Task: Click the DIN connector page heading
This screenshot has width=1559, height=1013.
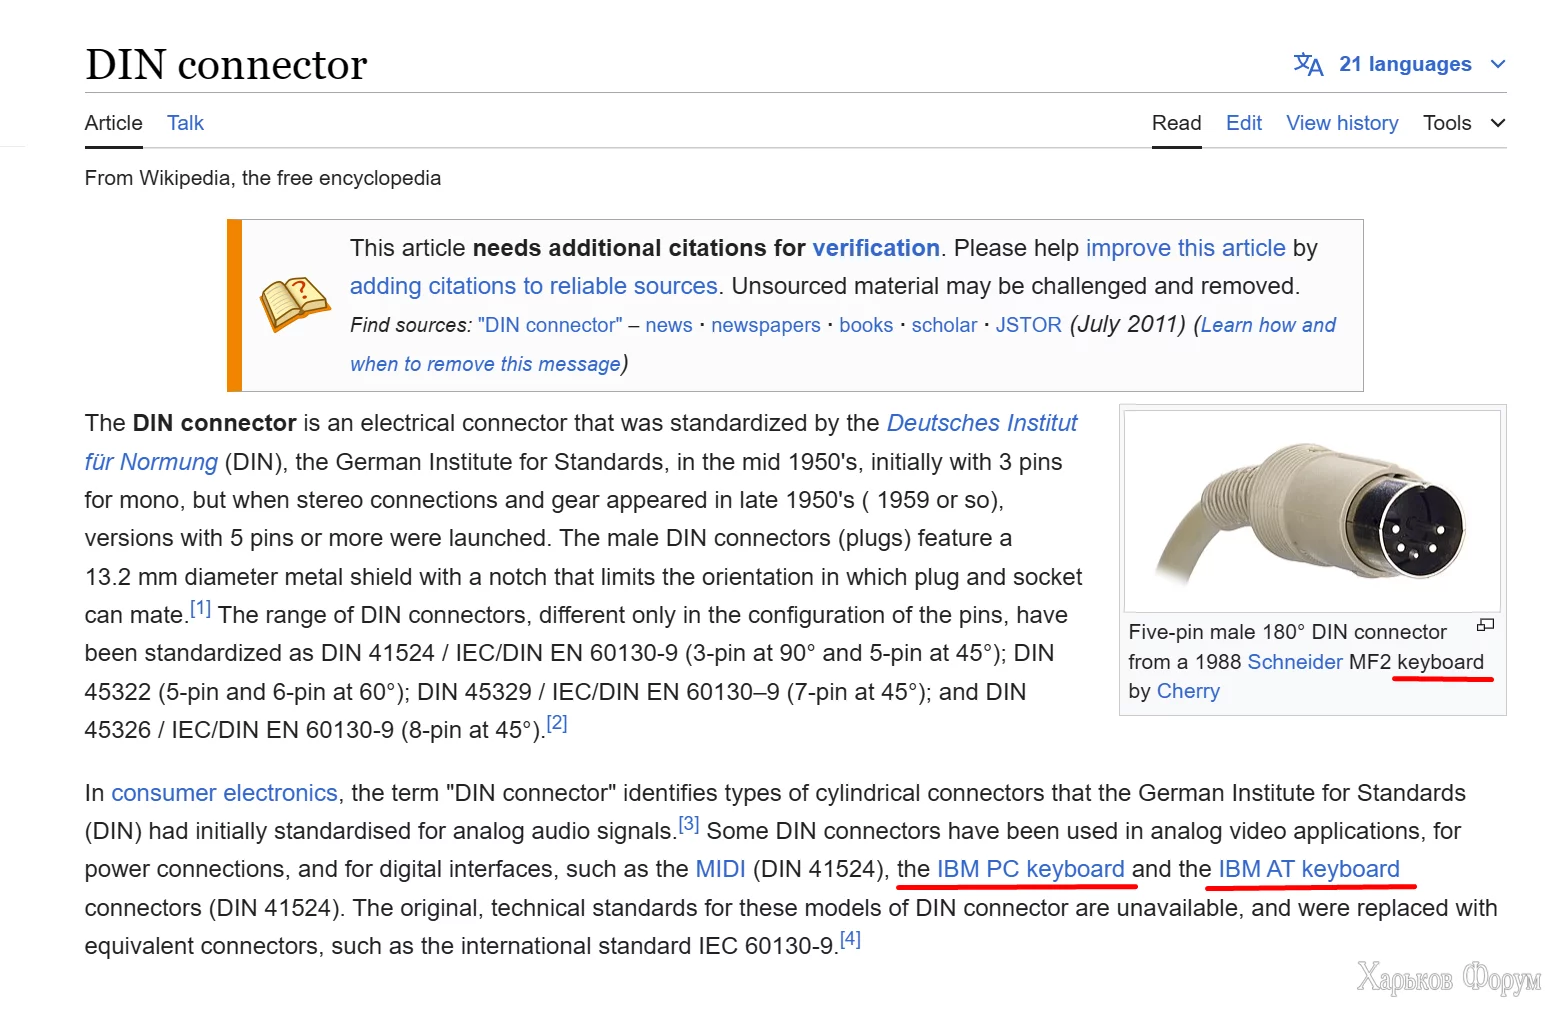Action: [x=226, y=65]
